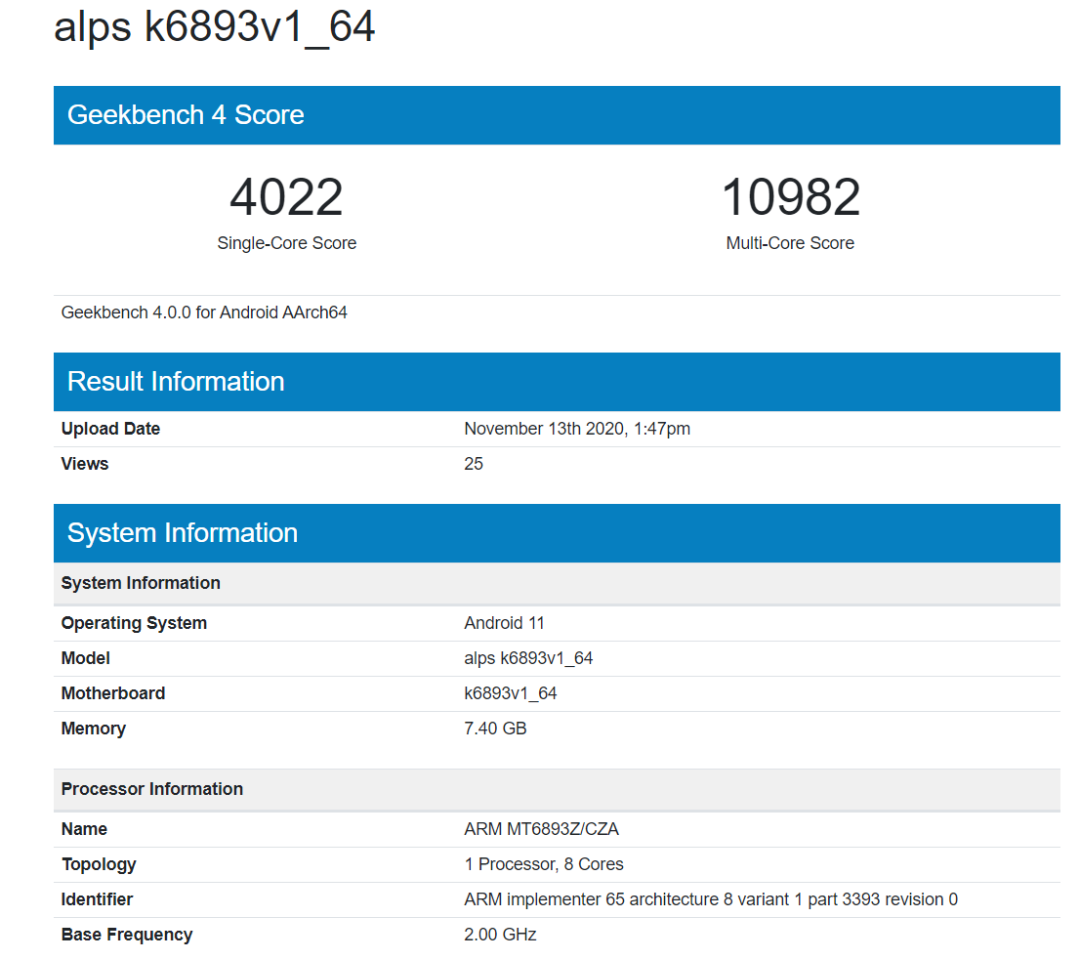Select the Multi-Core Score label
The height and width of the screenshot is (959, 1080).
[x=790, y=243]
